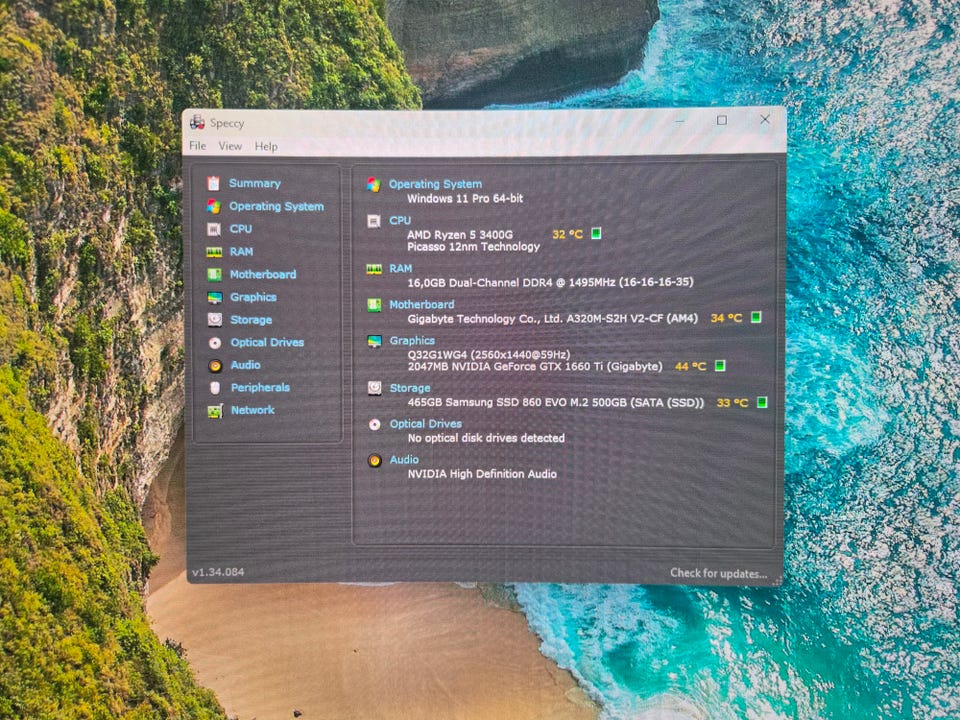This screenshot has height=720, width=960.
Task: Click the Peripherals mouse sidebar icon
Action: pyautogui.click(x=215, y=388)
